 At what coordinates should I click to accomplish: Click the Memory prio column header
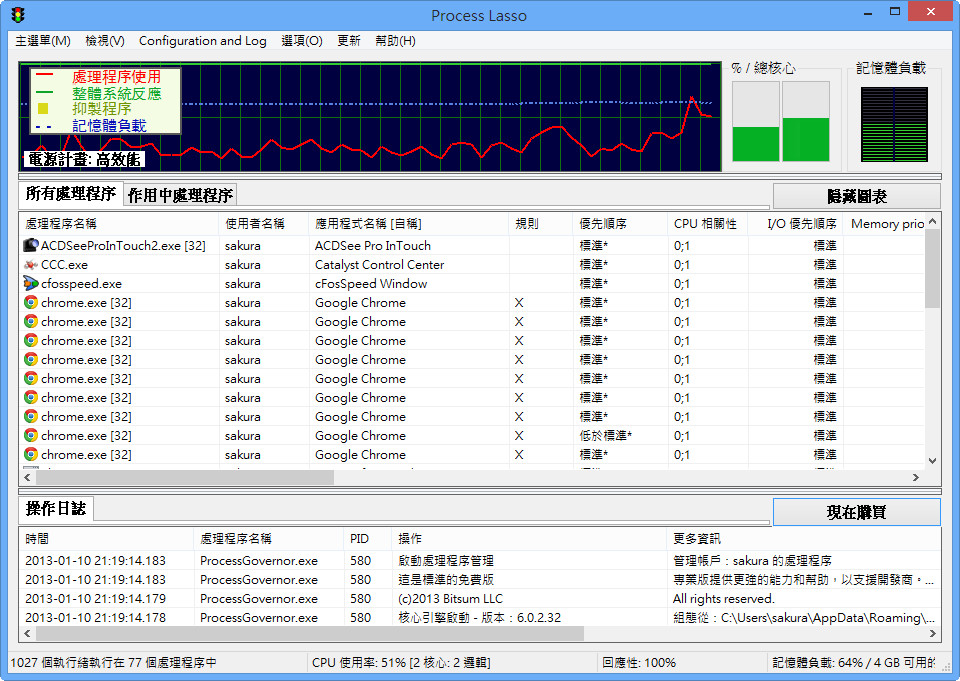pos(884,224)
